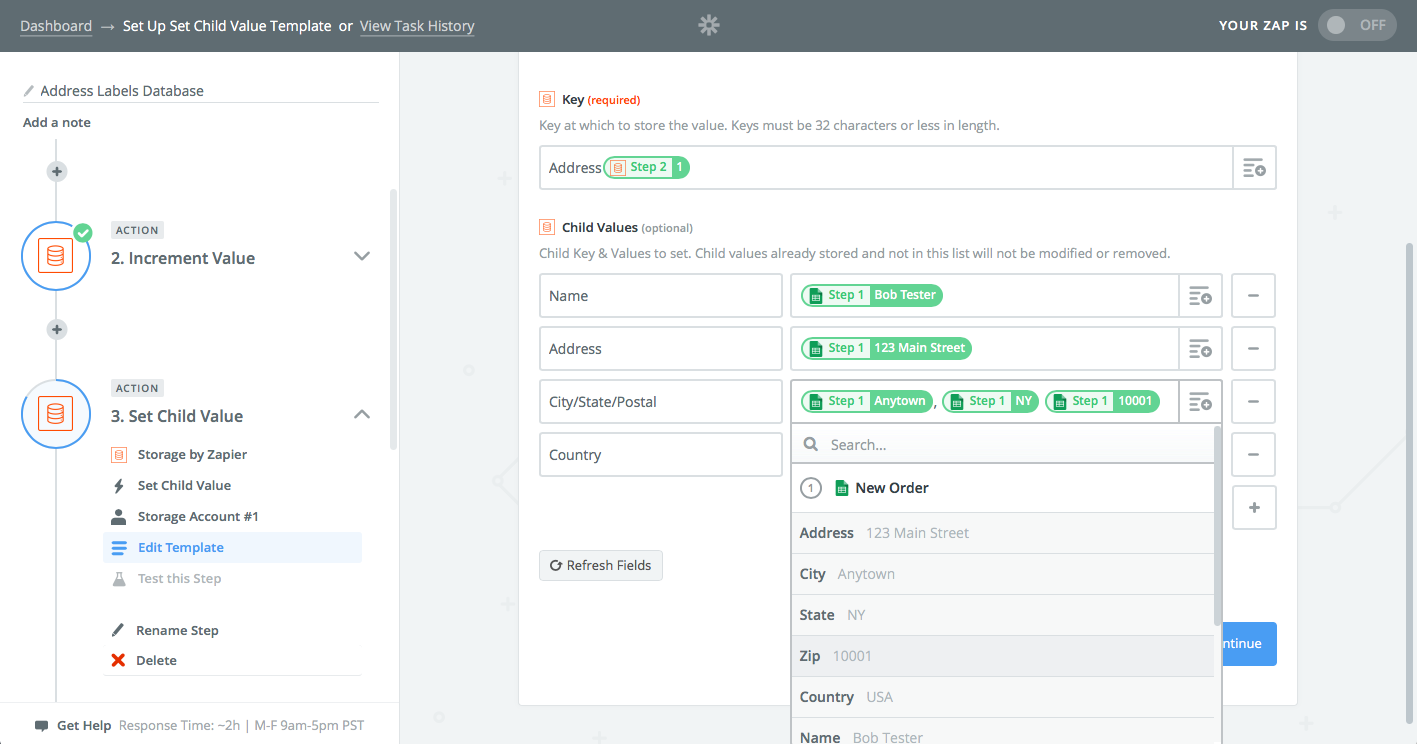Click the 123 Main Street Step 1 pill
The height and width of the screenshot is (744, 1417).
point(886,348)
